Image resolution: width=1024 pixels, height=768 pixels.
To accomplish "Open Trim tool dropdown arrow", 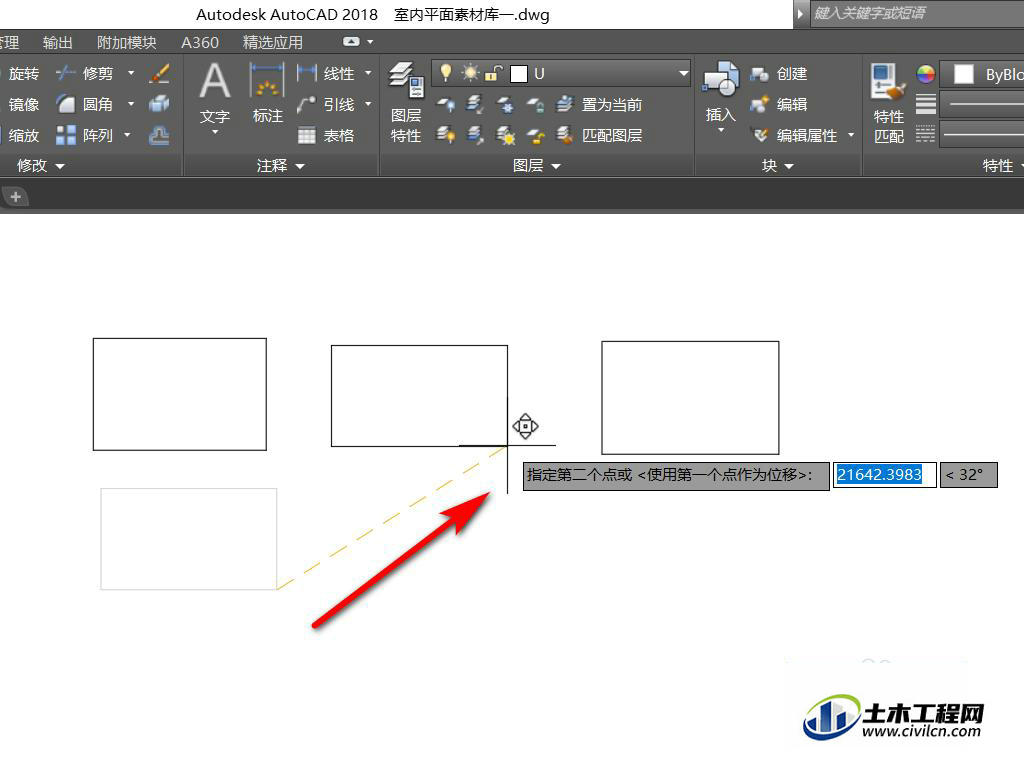I will [131, 73].
